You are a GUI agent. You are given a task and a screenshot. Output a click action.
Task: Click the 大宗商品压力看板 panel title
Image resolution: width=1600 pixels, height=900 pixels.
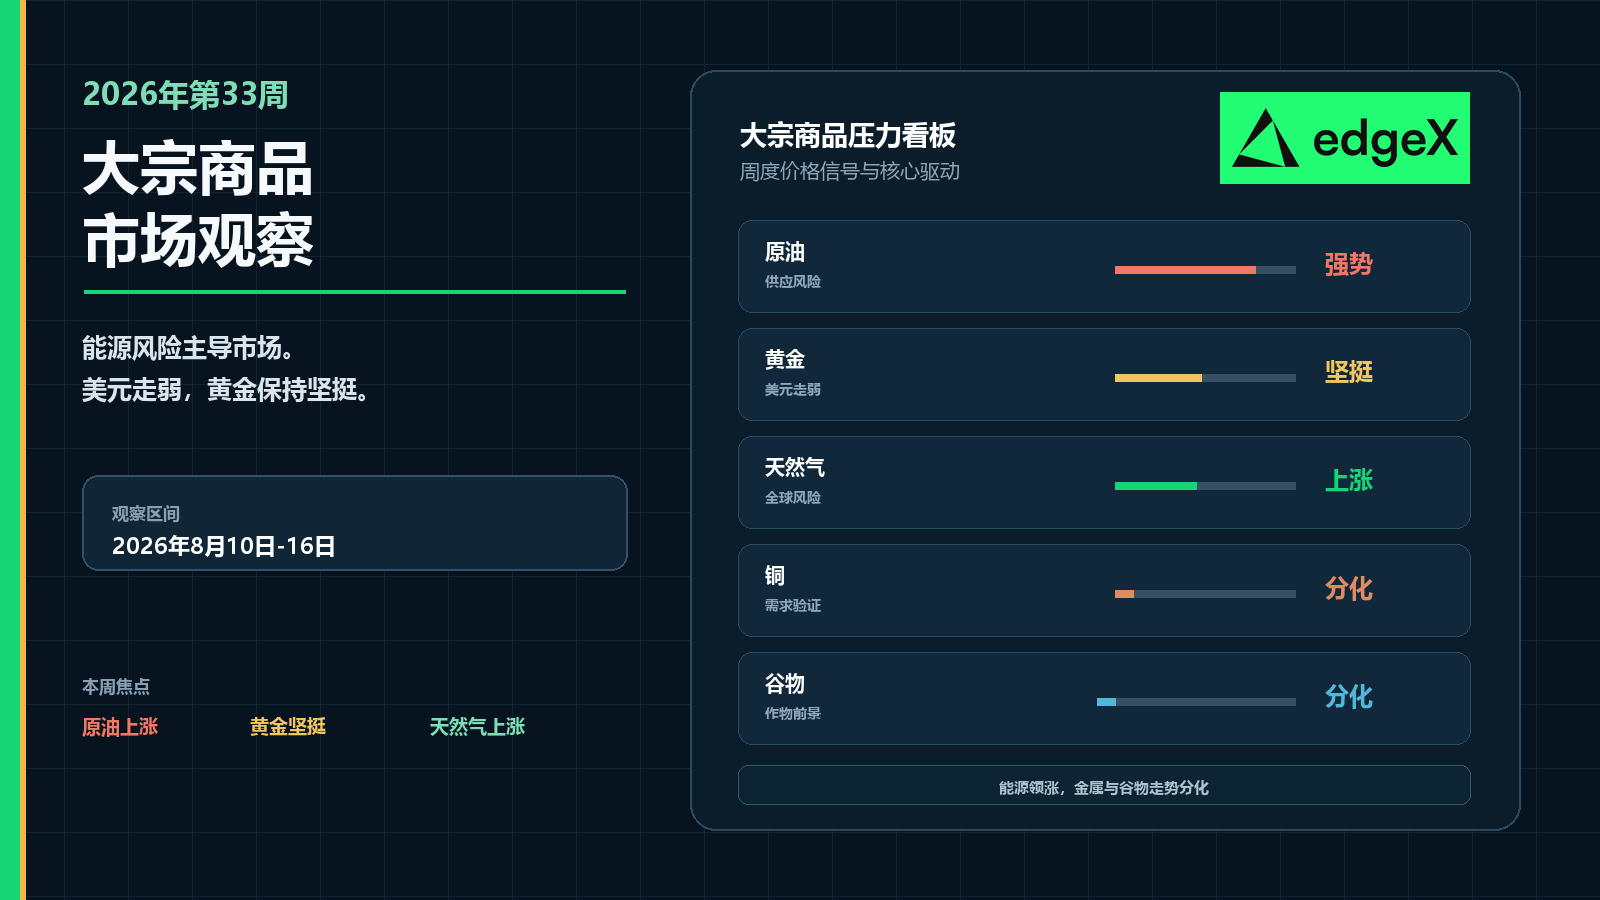point(848,135)
